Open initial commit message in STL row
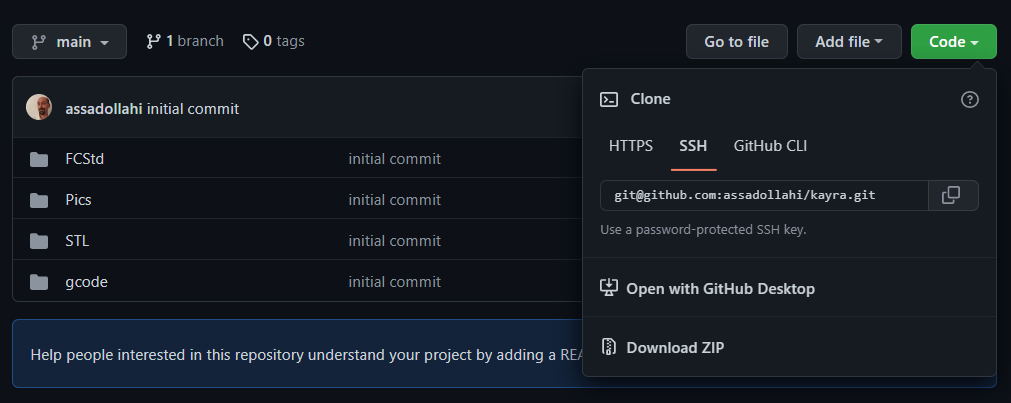The image size is (1011, 403). pyautogui.click(x=395, y=241)
